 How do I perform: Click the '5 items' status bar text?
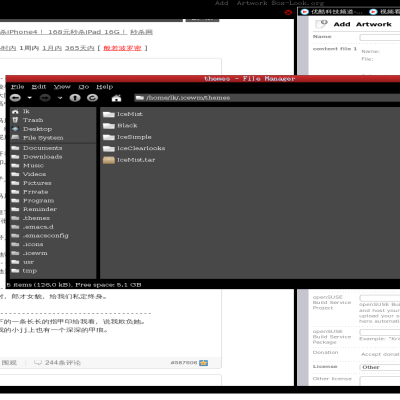tap(74, 285)
